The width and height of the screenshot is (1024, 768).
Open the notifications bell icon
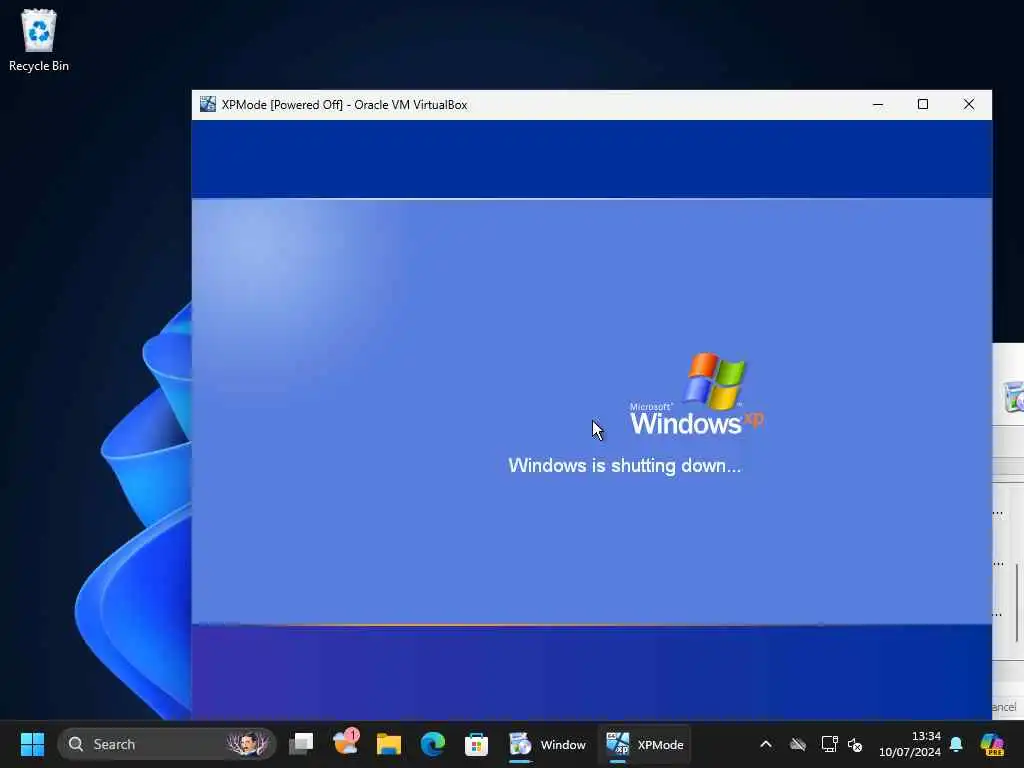tap(956, 744)
